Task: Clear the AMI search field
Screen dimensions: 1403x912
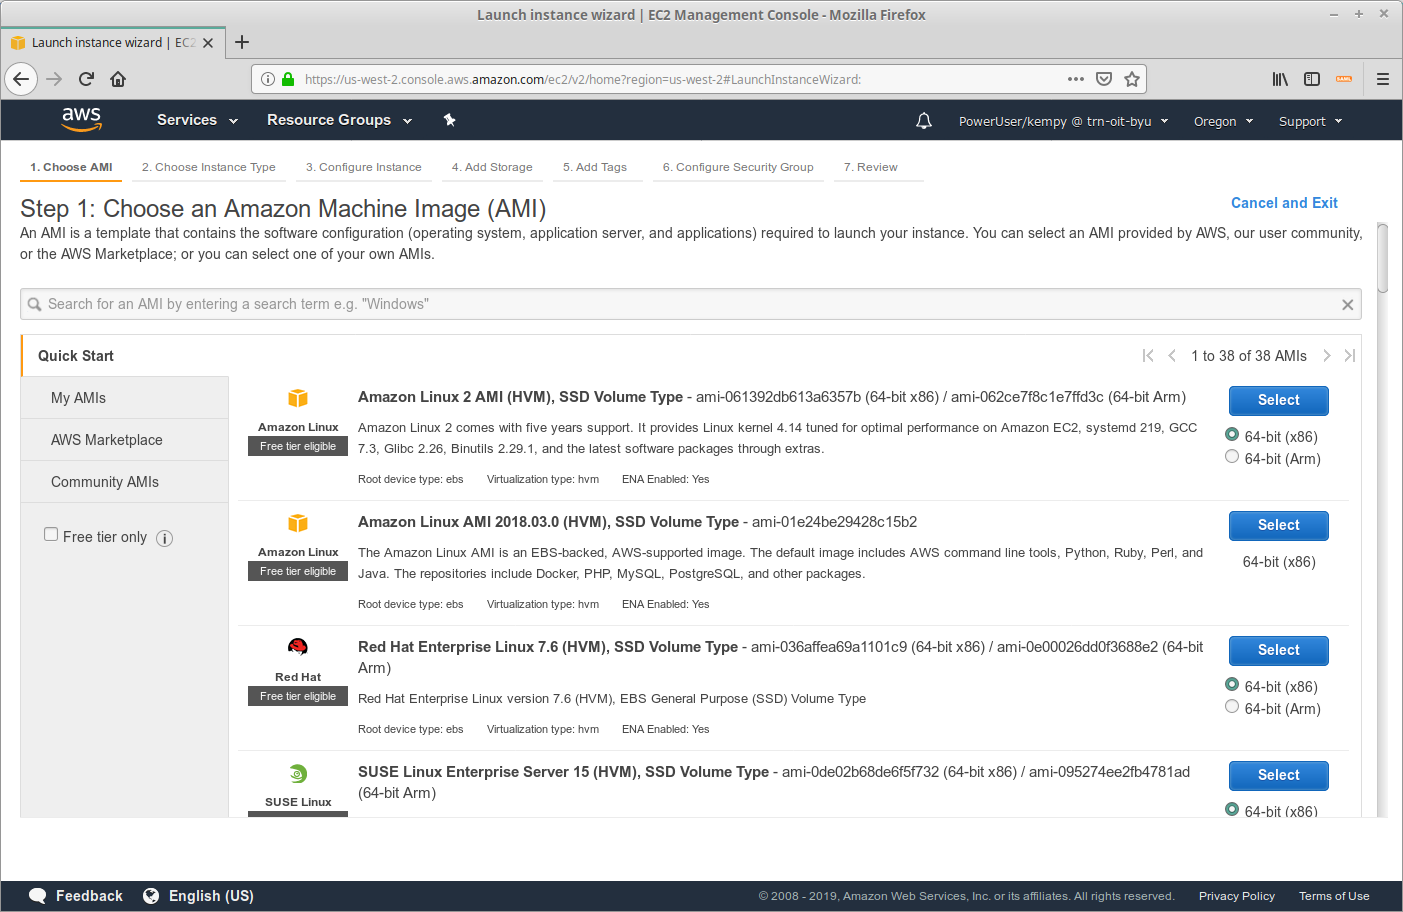Action: pos(1347,305)
